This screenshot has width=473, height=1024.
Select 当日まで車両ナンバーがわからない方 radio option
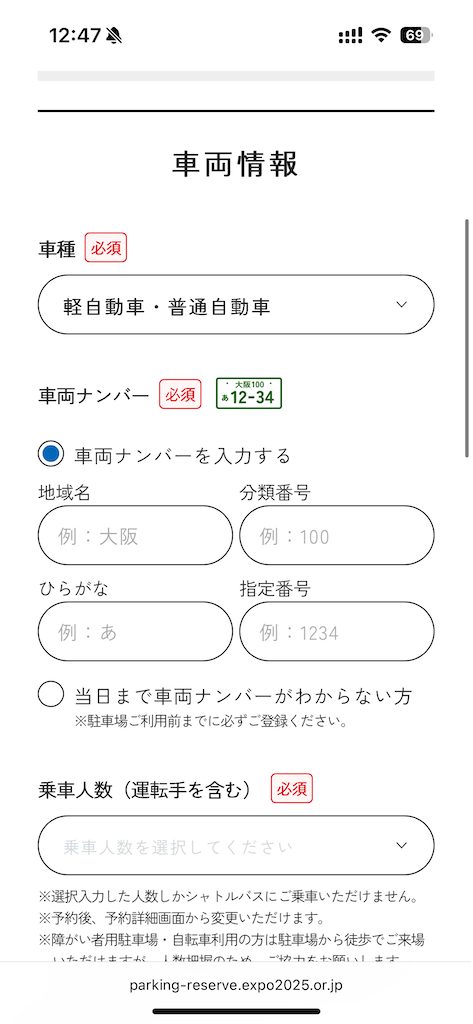click(x=51, y=694)
